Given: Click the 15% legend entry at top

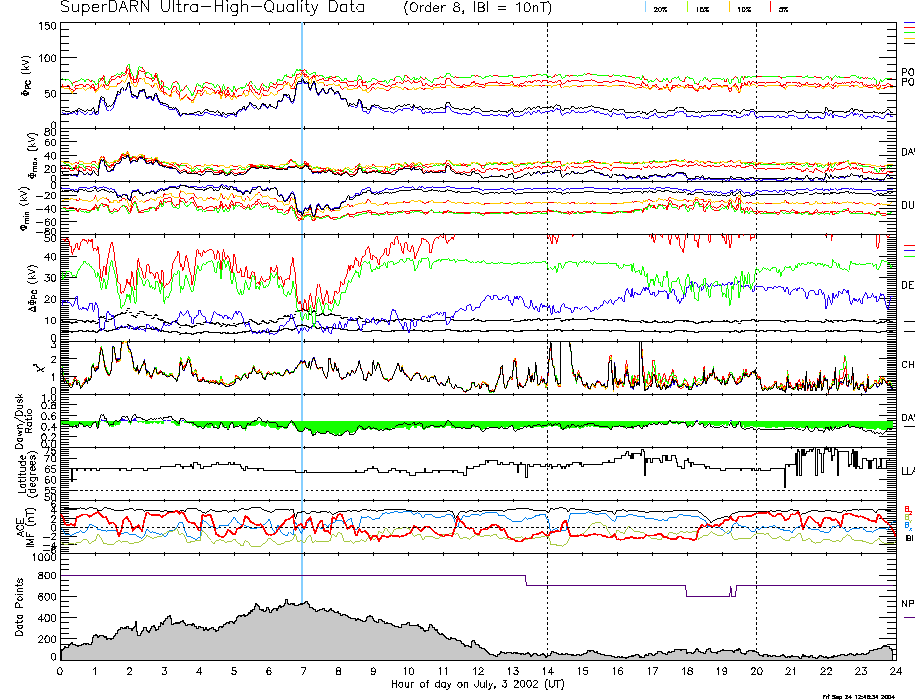Looking at the screenshot, I should [702, 8].
